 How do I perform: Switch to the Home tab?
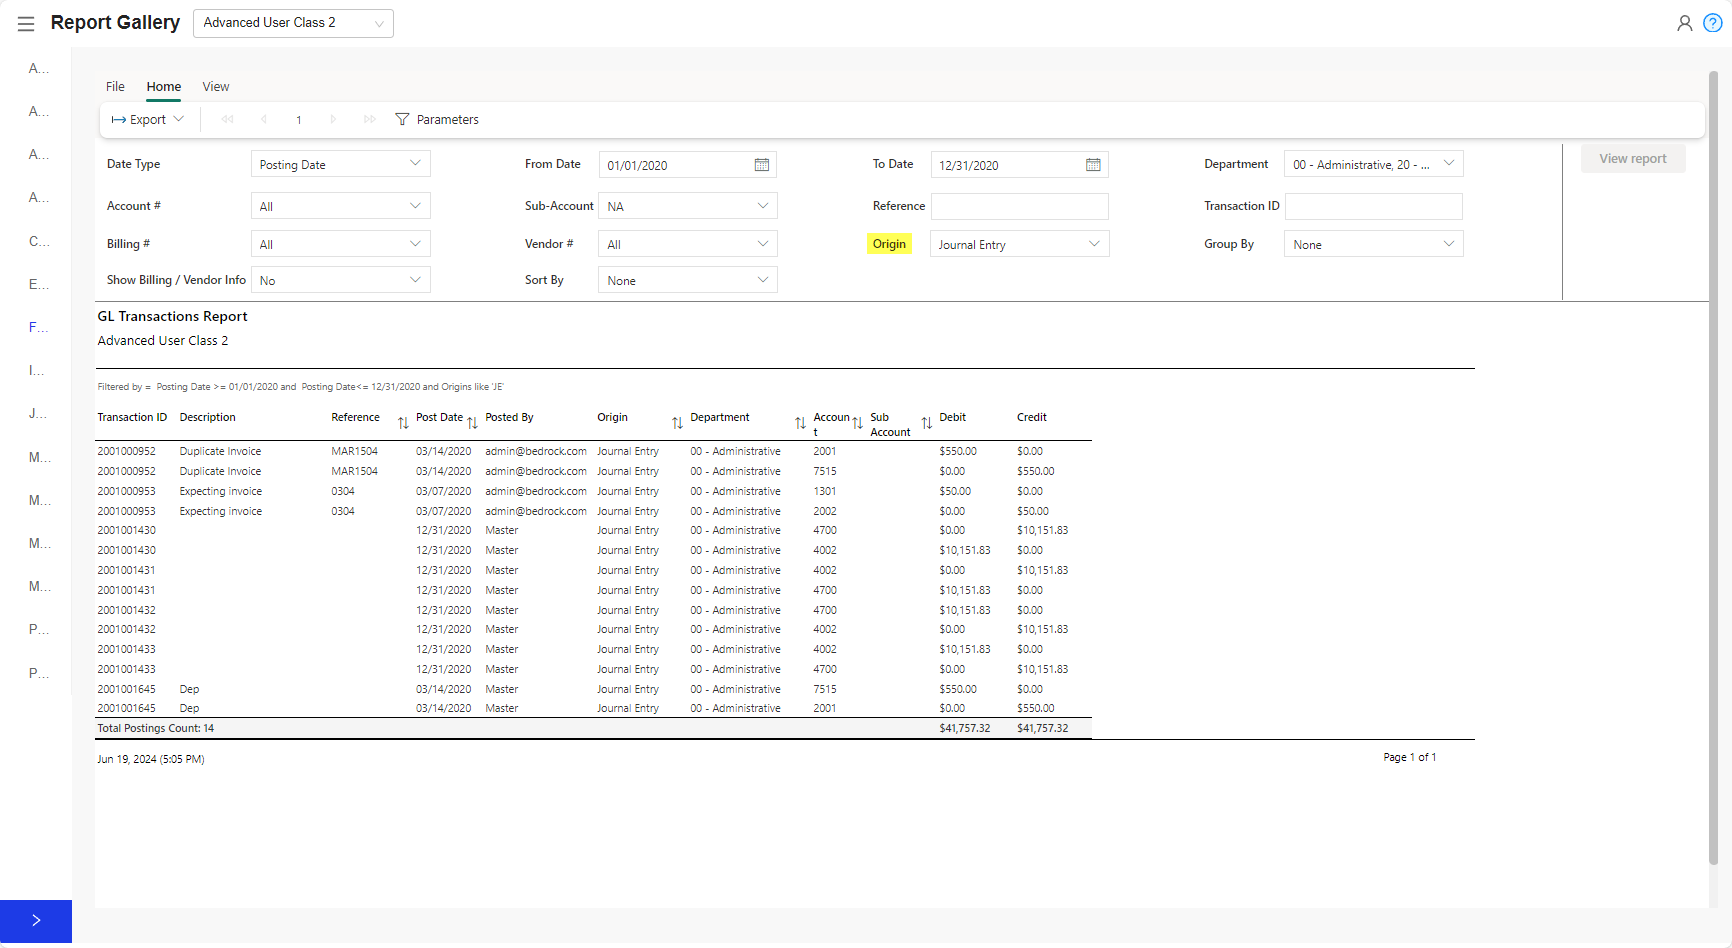[164, 87]
